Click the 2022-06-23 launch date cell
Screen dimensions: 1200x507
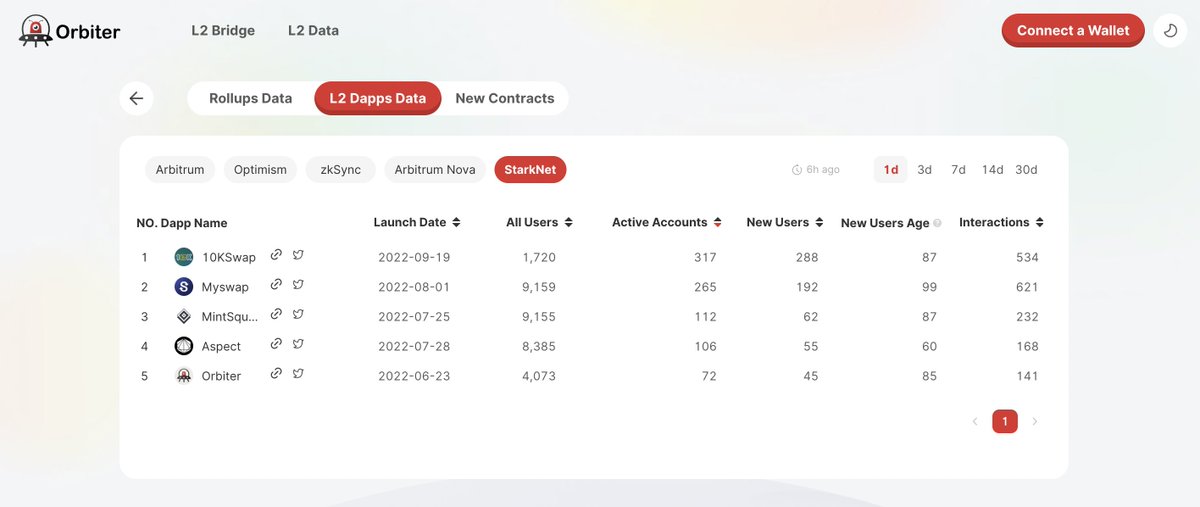pyautogui.click(x=414, y=376)
